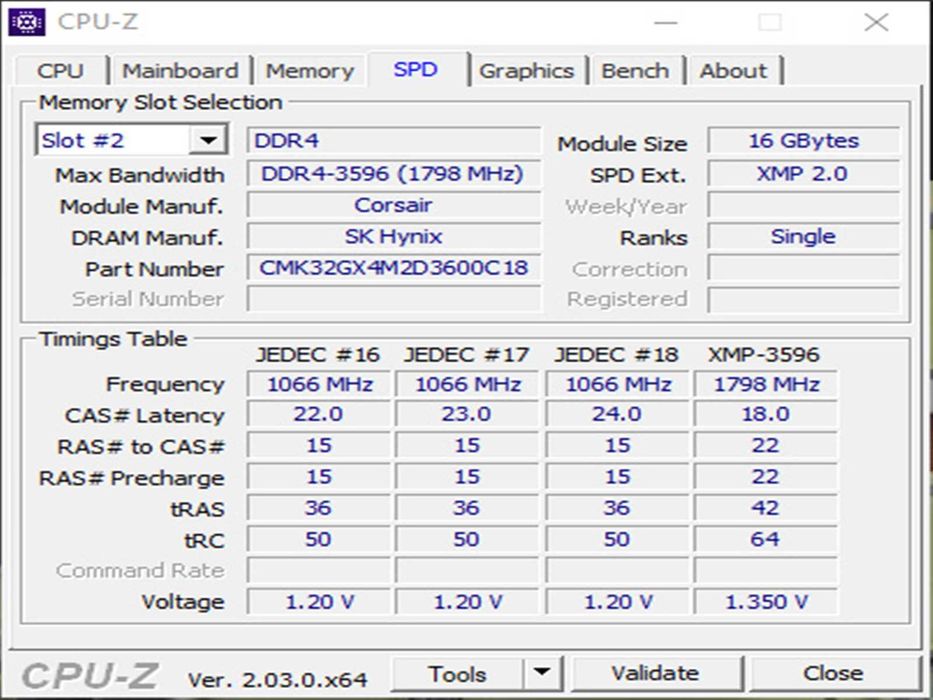Switch to the CPU tab
Viewport: 933px width, 700px height.
tap(61, 71)
